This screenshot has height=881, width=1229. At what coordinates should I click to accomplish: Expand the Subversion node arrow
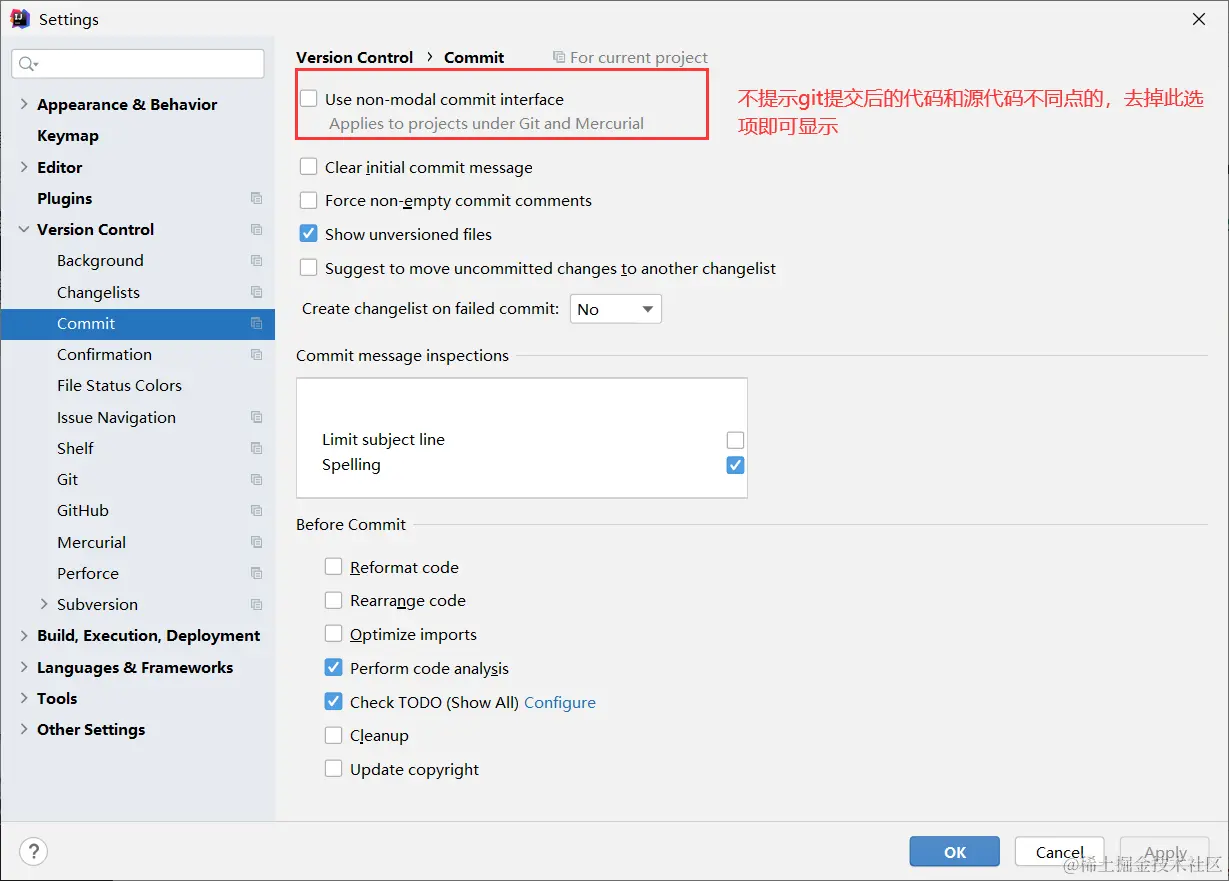click(44, 604)
